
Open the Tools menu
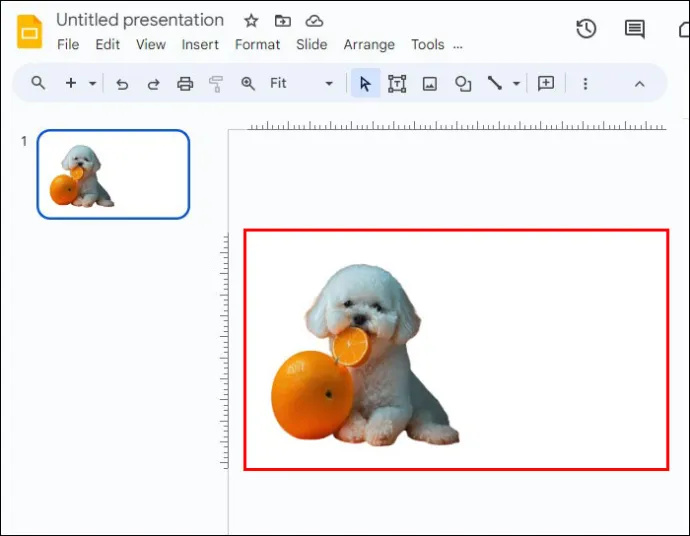(428, 44)
